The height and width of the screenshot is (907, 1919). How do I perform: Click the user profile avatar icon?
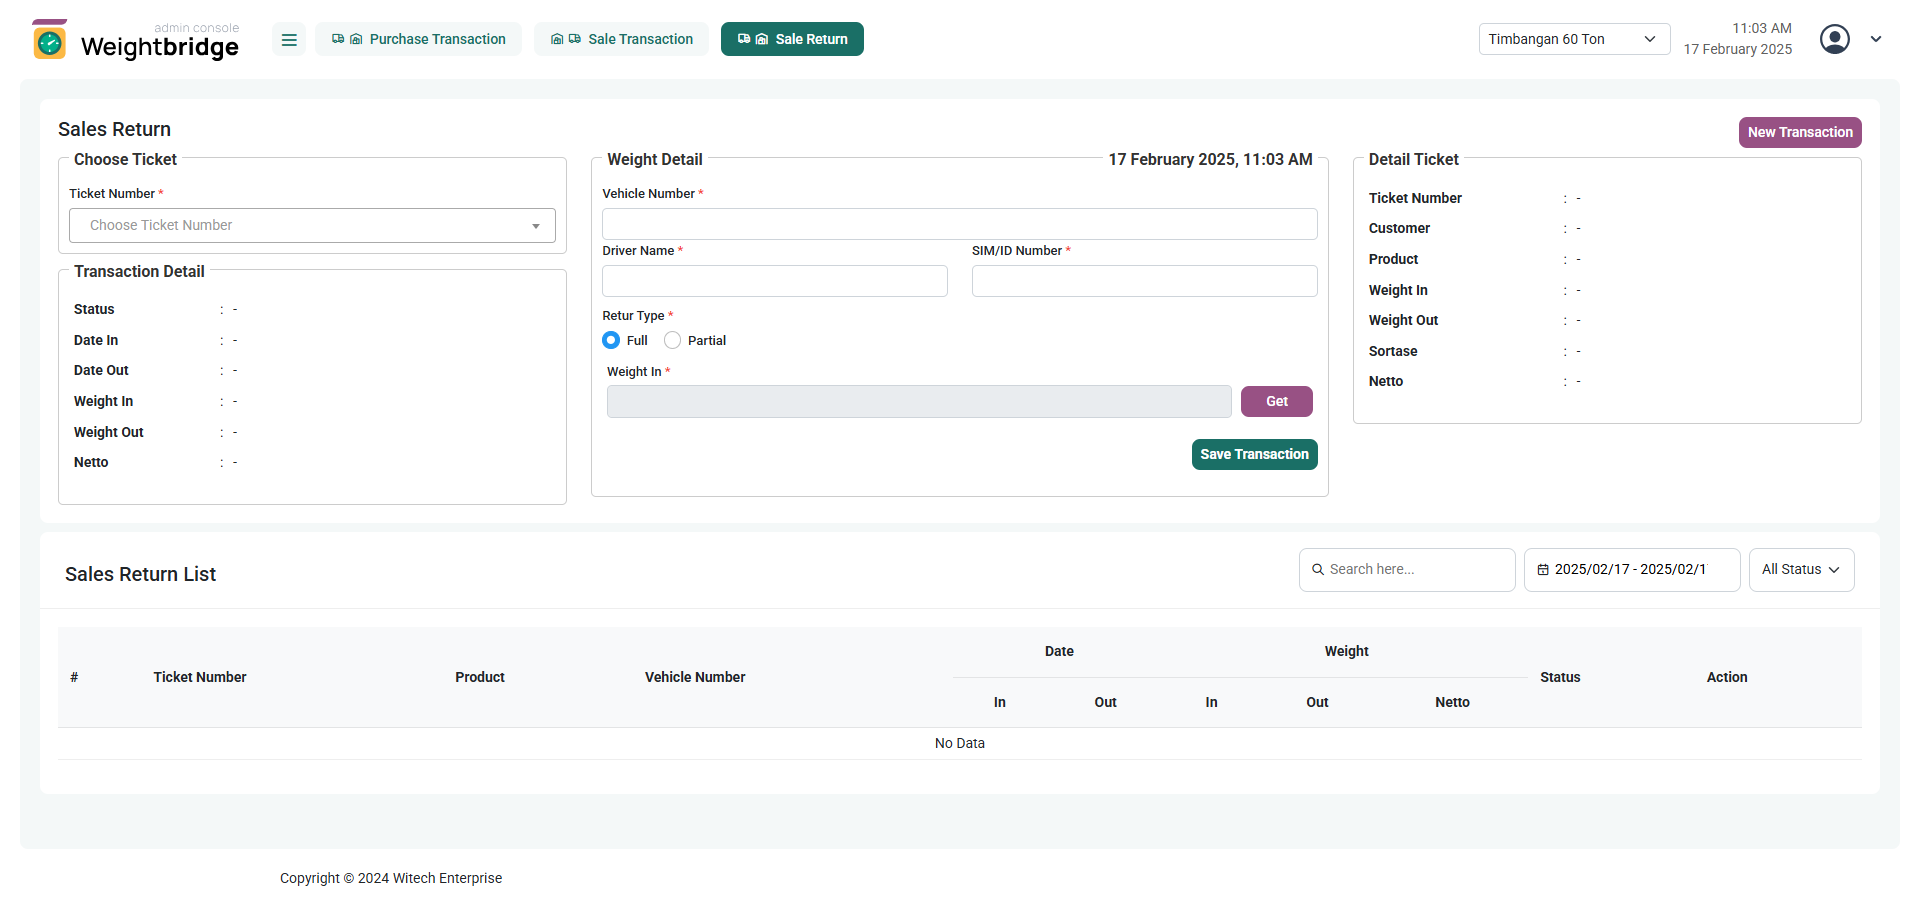(x=1834, y=39)
